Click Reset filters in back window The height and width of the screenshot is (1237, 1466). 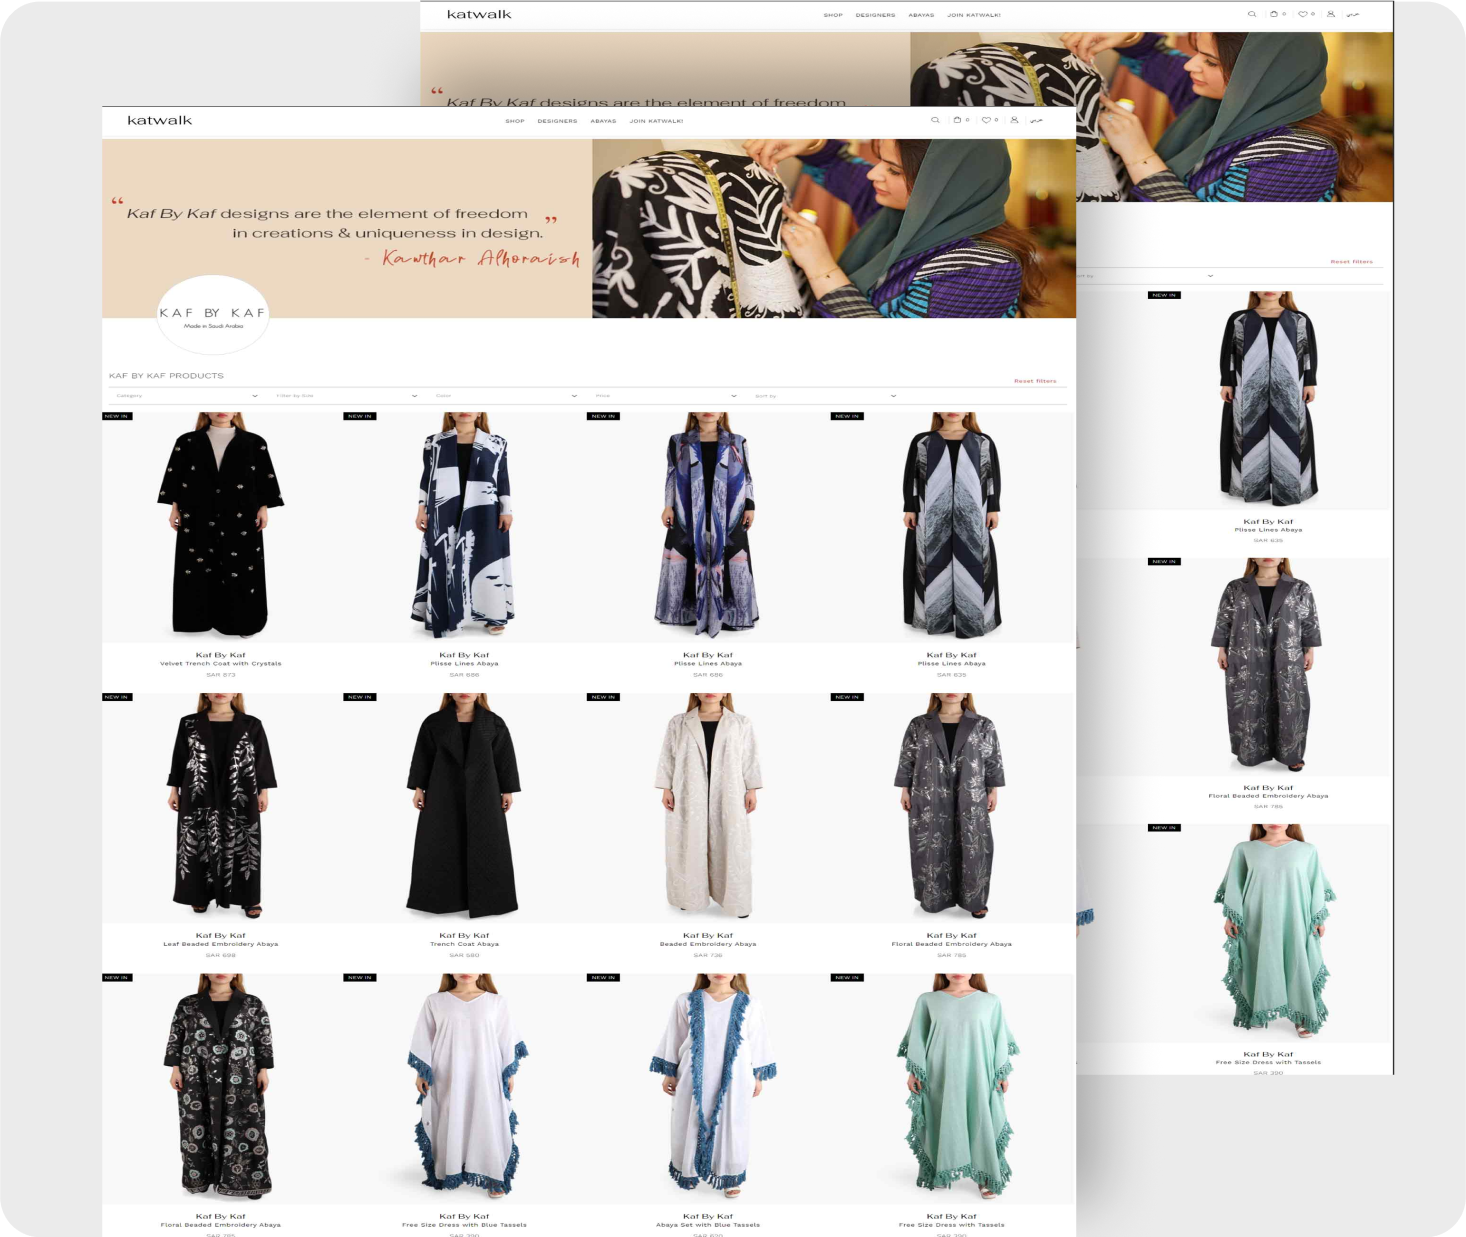(1351, 262)
